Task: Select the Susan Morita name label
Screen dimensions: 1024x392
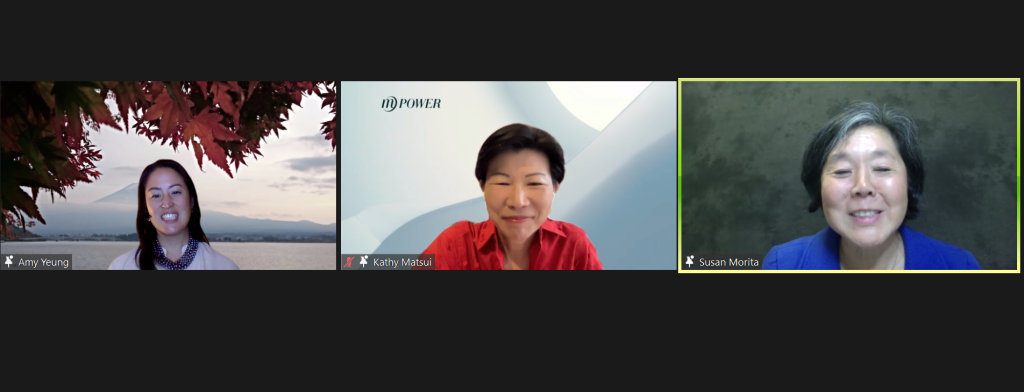Action: click(x=729, y=262)
